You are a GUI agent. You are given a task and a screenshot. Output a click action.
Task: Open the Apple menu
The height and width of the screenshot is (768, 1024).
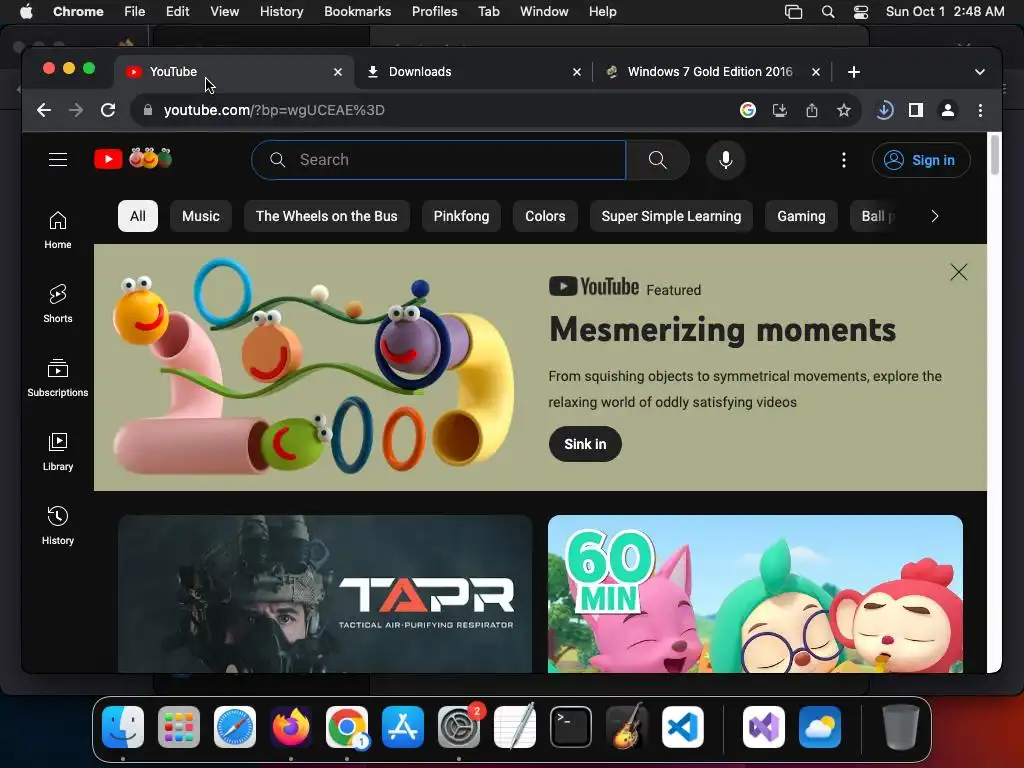(x=26, y=12)
